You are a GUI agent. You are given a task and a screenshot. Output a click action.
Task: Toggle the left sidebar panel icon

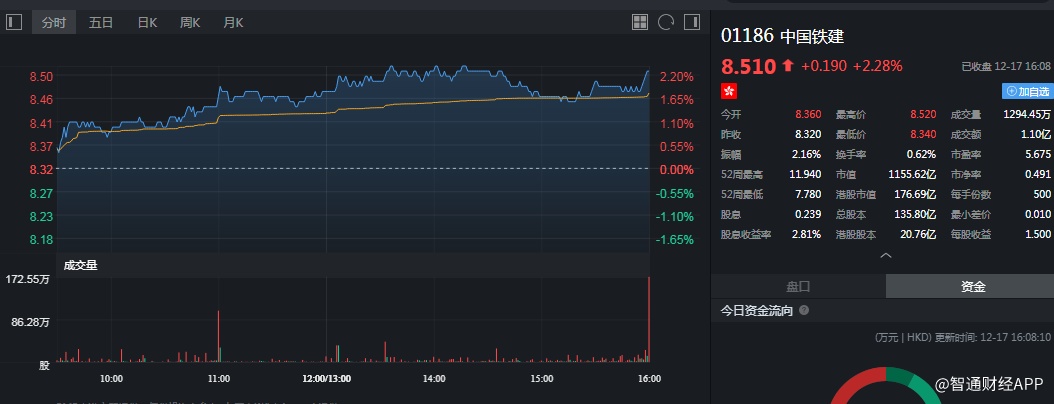point(14,21)
